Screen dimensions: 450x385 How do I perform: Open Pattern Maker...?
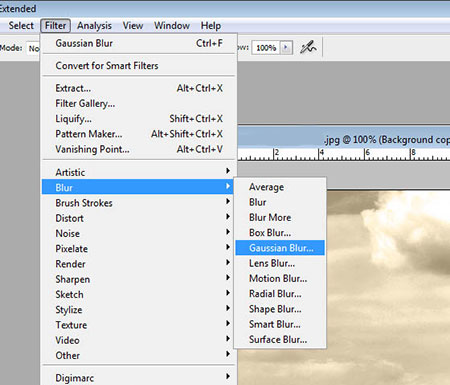(x=139, y=134)
